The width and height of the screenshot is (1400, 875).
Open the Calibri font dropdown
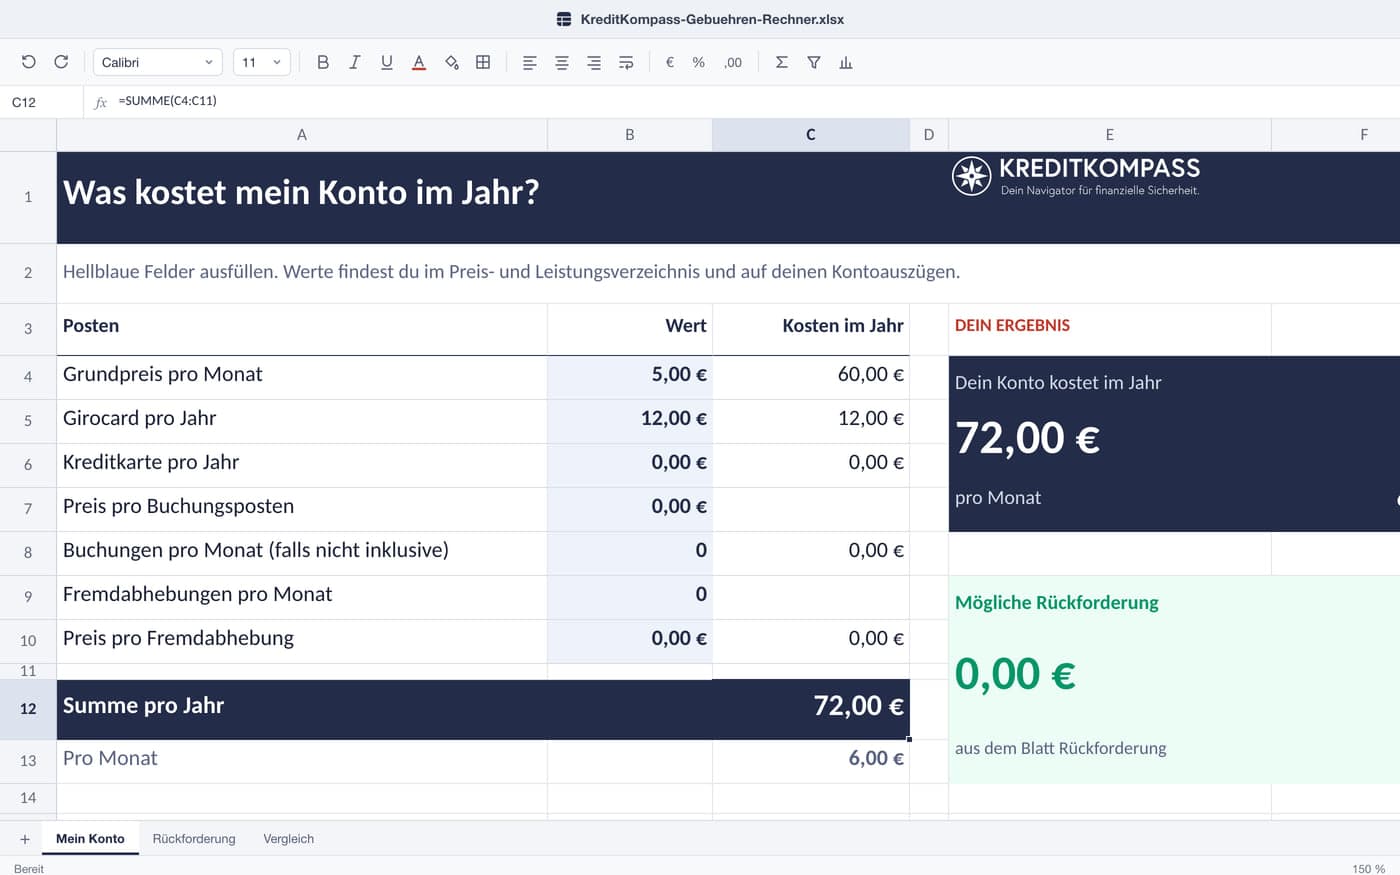158,62
